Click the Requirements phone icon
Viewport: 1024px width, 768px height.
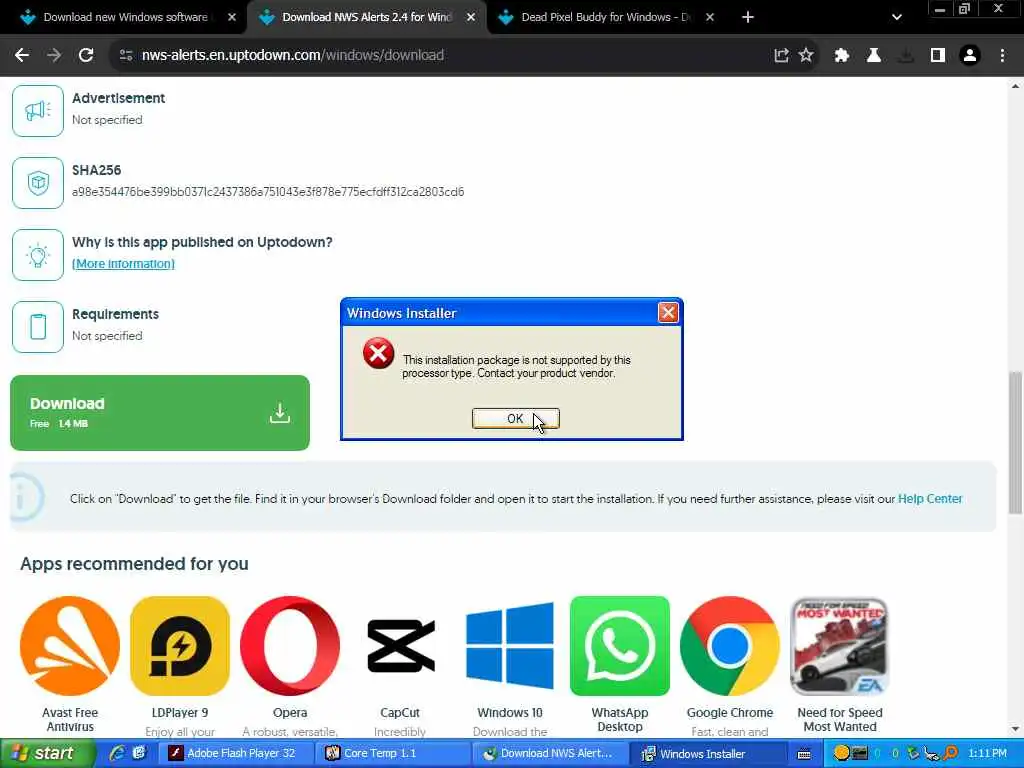[x=38, y=327]
